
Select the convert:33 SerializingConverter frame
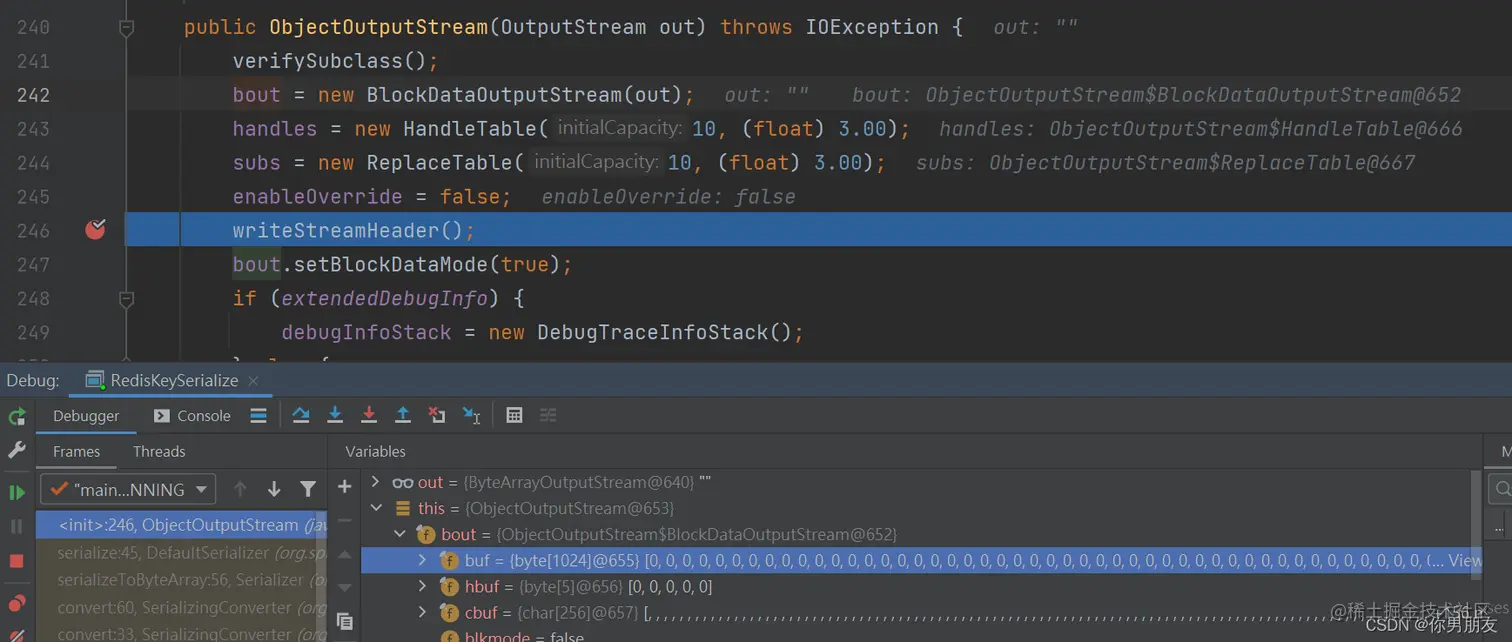182,633
